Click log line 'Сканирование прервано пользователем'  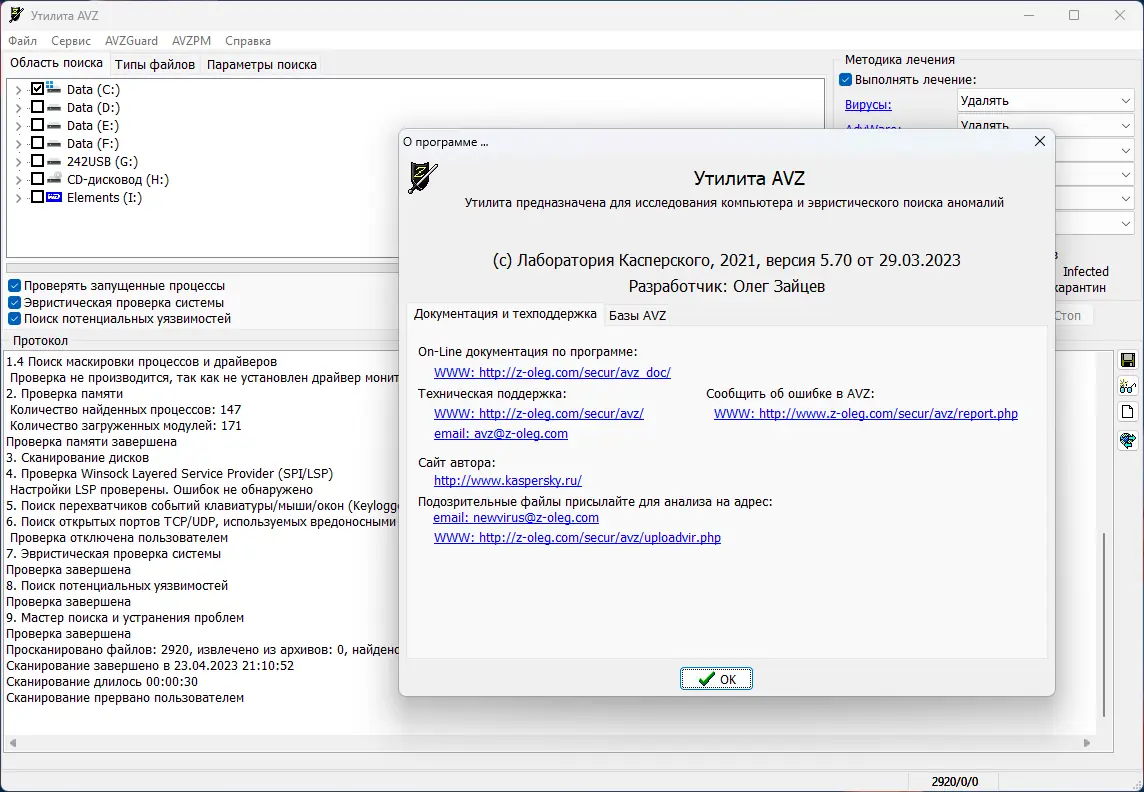pyautogui.click(x=125, y=698)
